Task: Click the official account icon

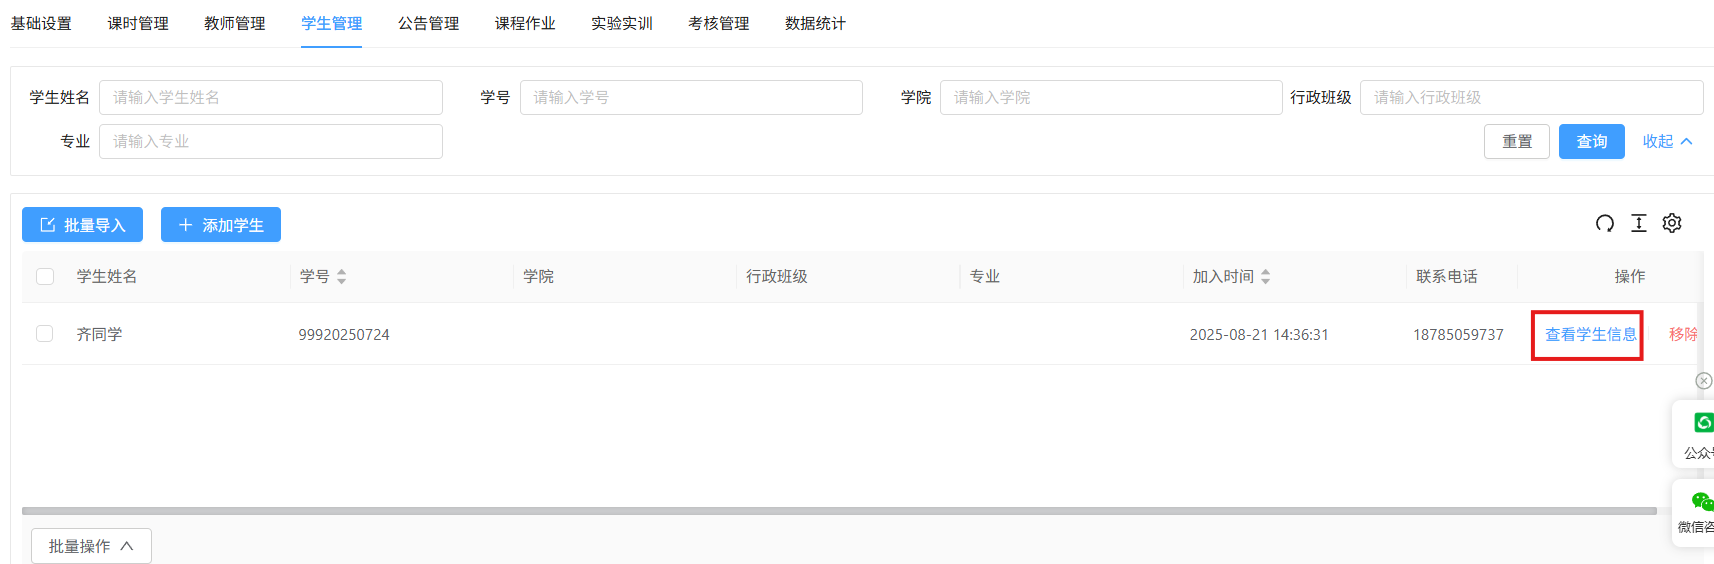Action: pos(1702,423)
